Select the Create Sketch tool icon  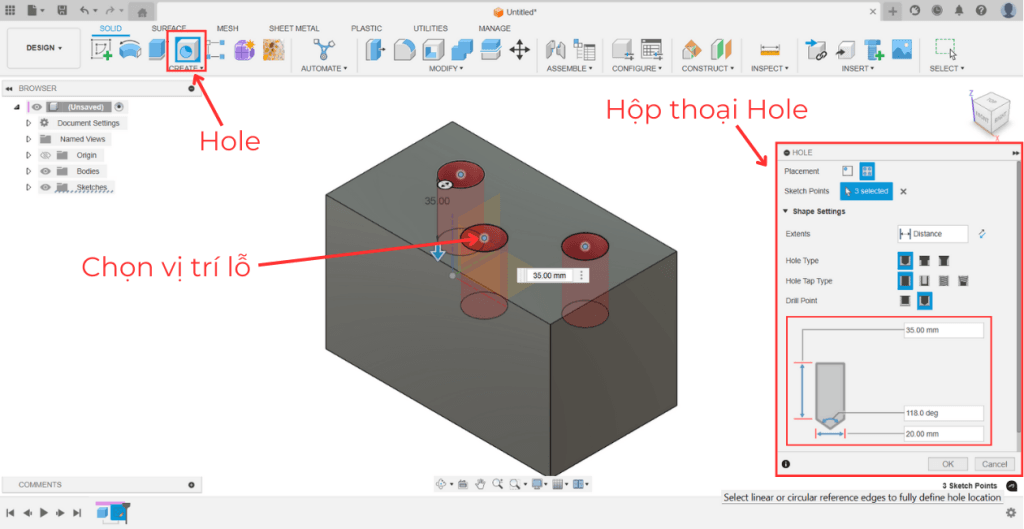101,49
